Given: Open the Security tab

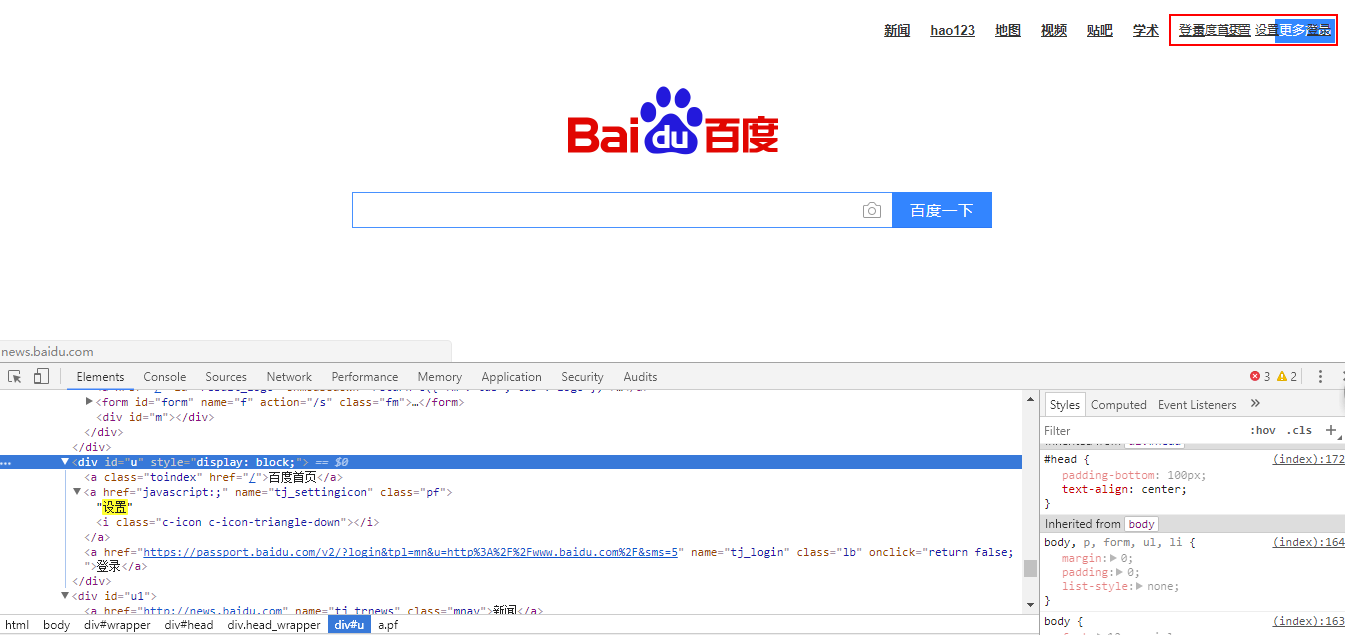Looking at the screenshot, I should (582, 377).
